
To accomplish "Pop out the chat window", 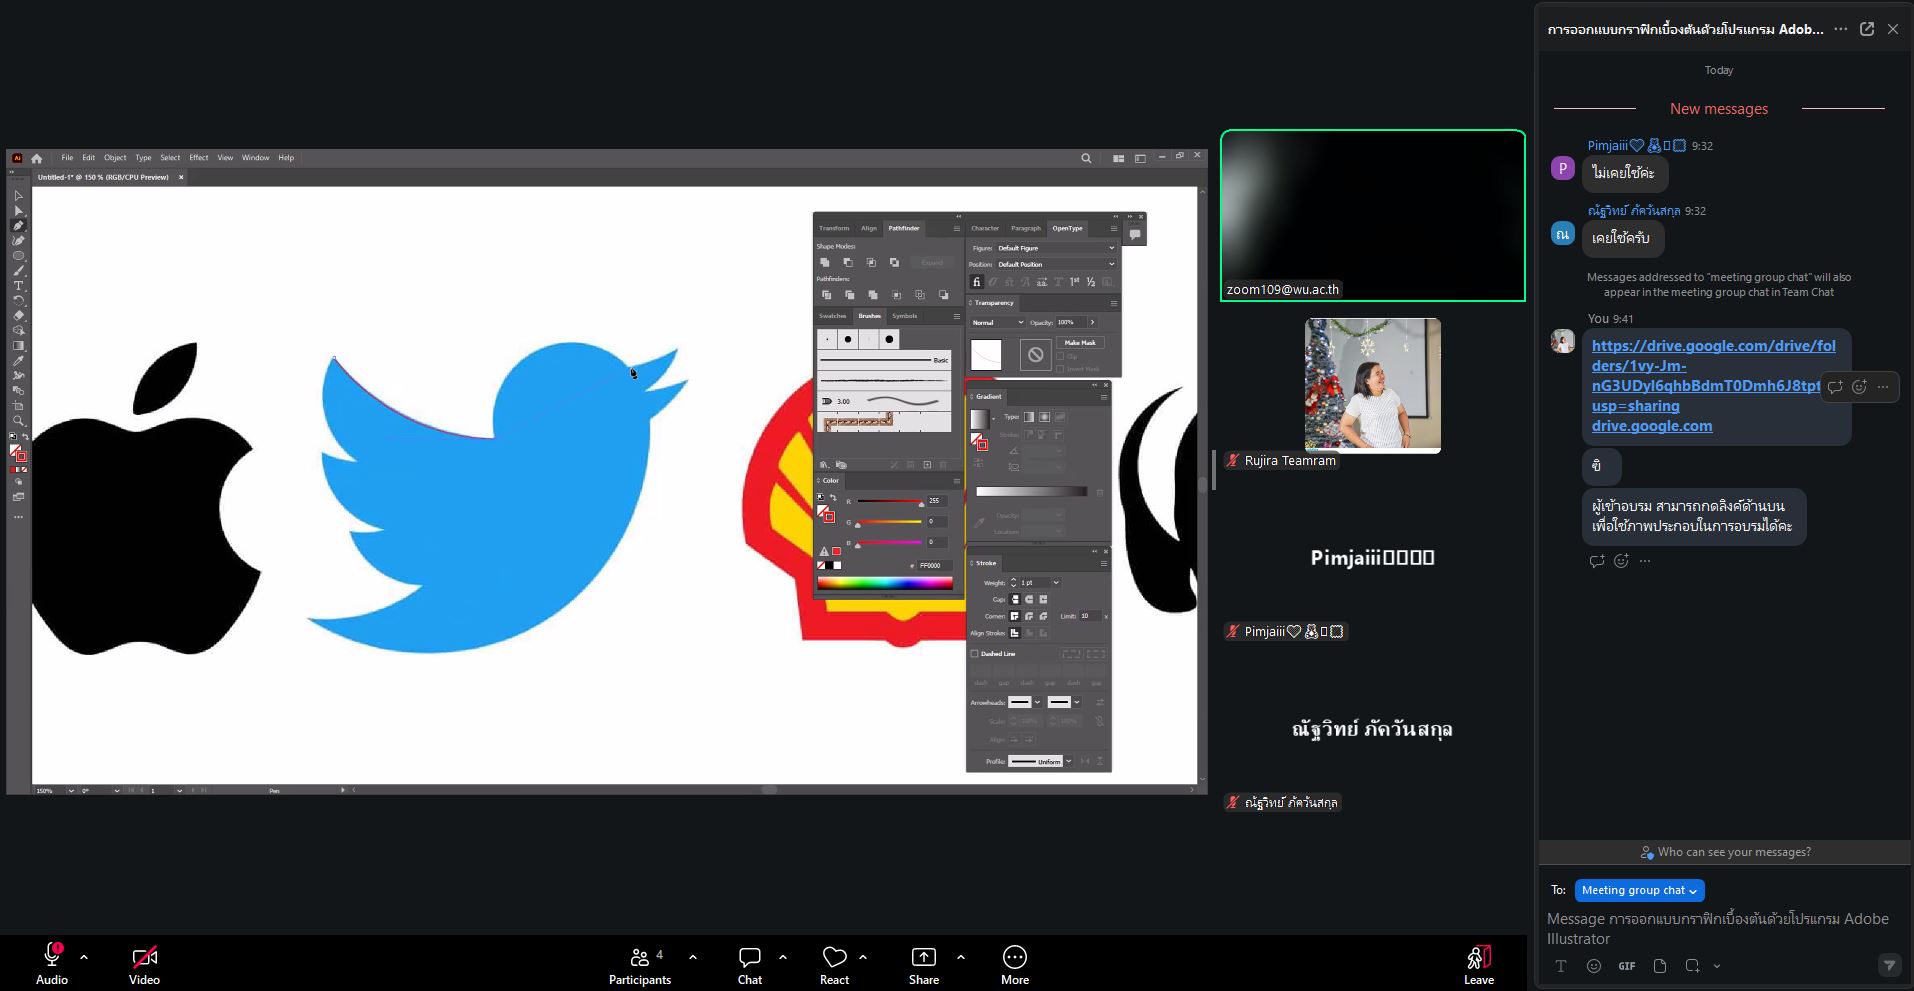I will point(1866,29).
